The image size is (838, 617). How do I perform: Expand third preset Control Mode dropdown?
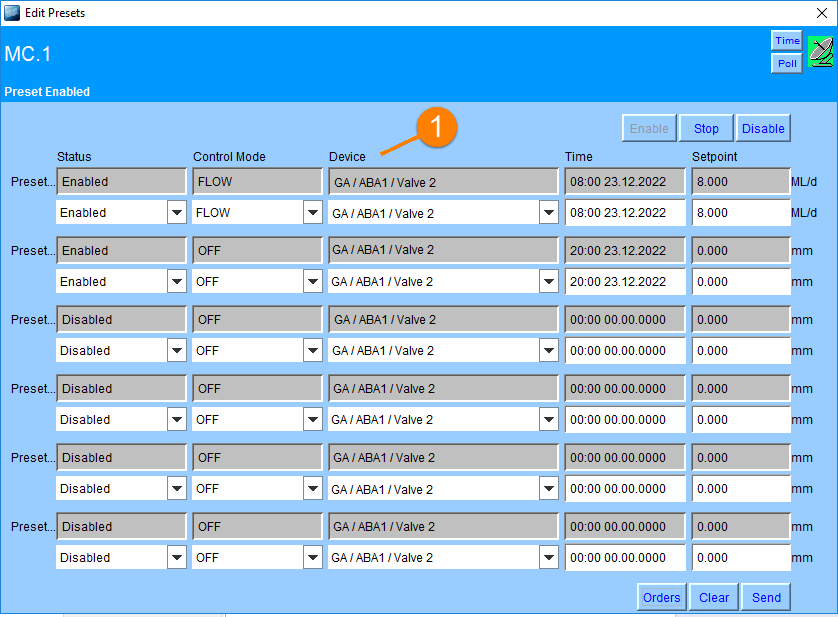[x=312, y=351]
